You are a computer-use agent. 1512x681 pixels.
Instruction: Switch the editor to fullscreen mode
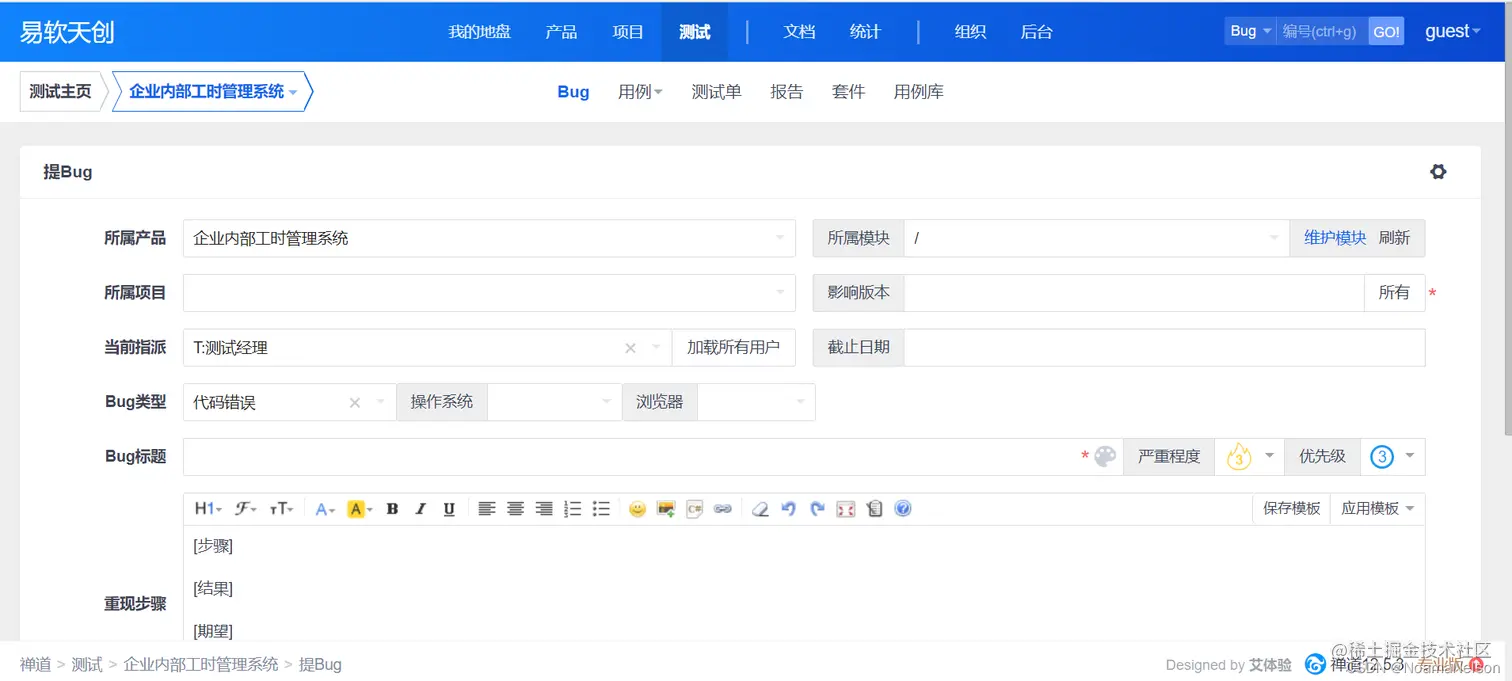845,509
